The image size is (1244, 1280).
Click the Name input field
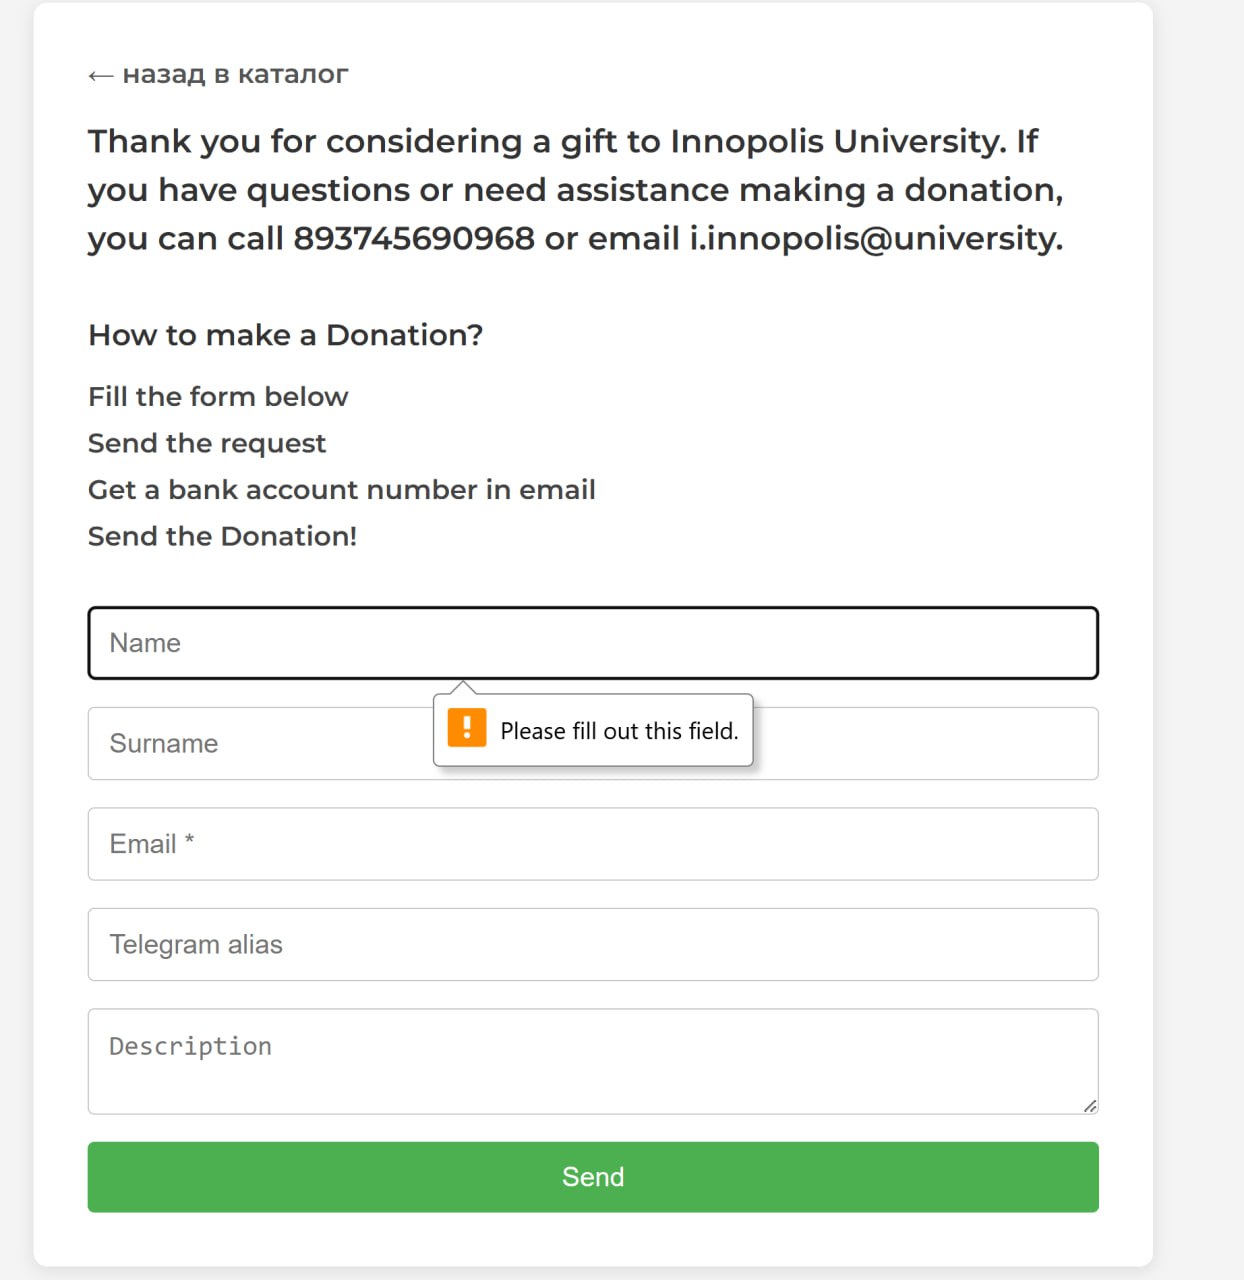point(592,643)
